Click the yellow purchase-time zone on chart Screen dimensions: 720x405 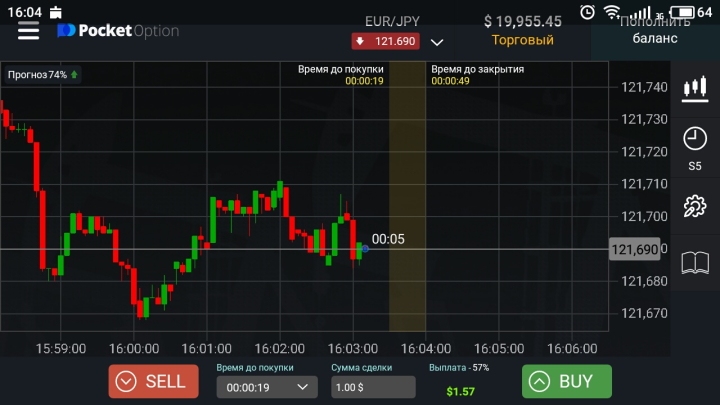point(407,200)
